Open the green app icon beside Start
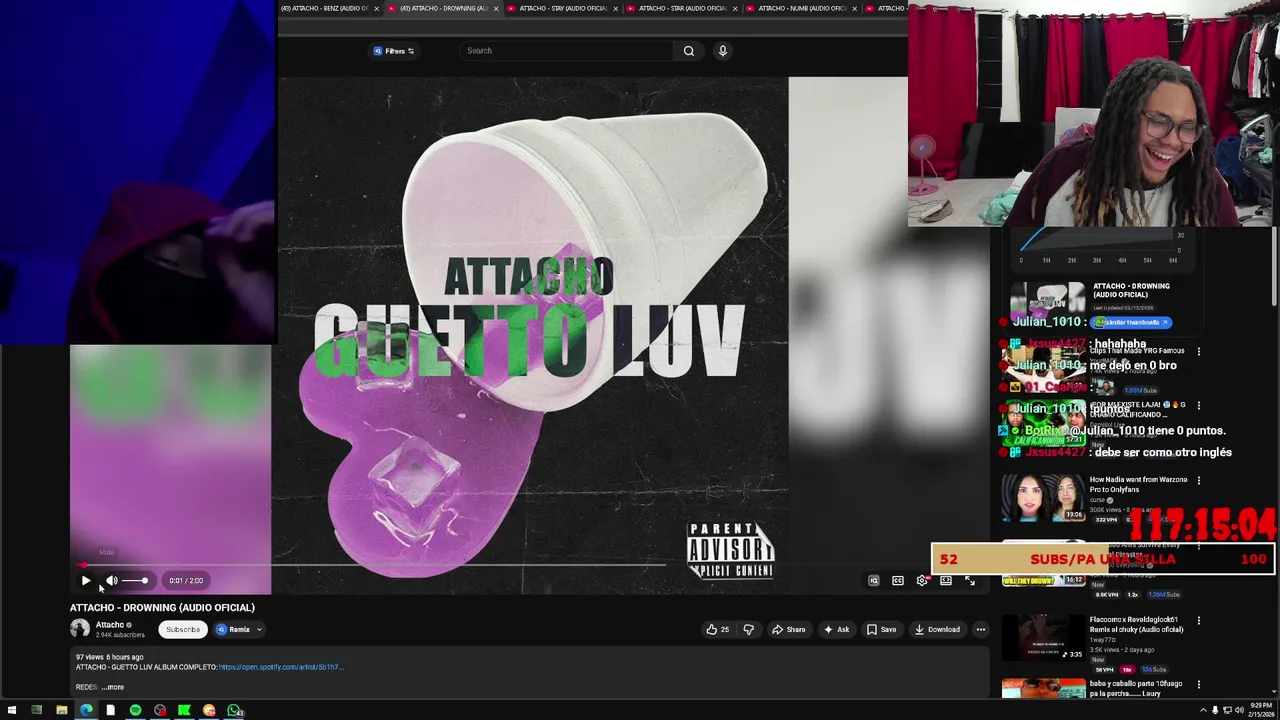This screenshot has height=720, width=1280. tap(36, 711)
